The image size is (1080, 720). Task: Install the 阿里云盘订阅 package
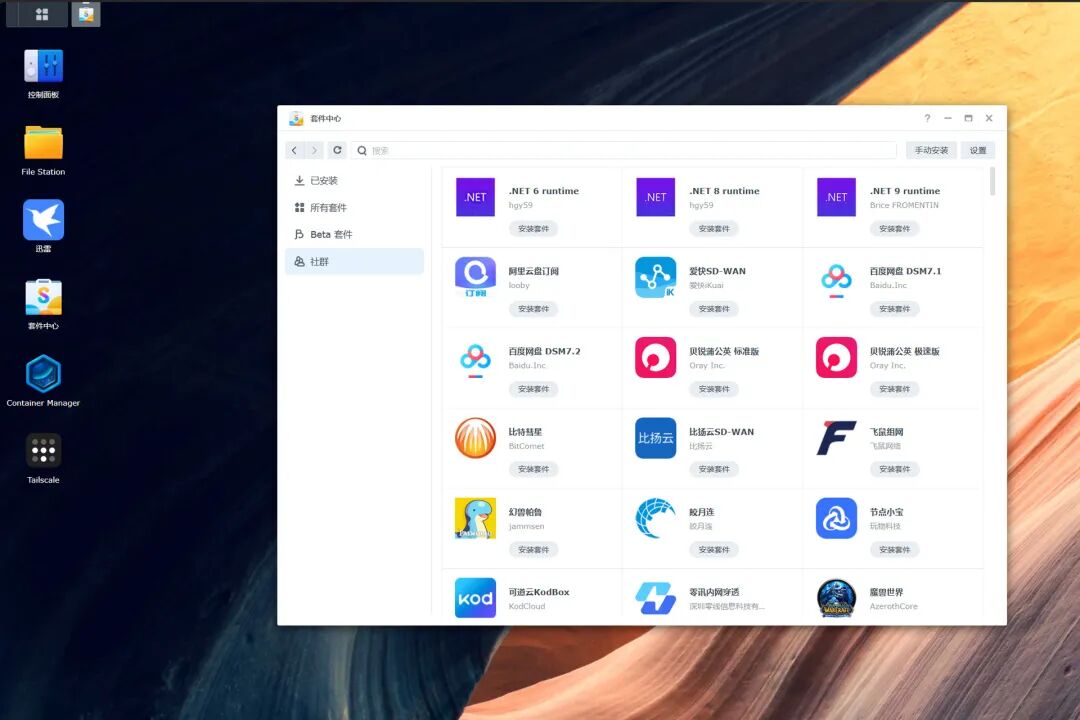533,309
